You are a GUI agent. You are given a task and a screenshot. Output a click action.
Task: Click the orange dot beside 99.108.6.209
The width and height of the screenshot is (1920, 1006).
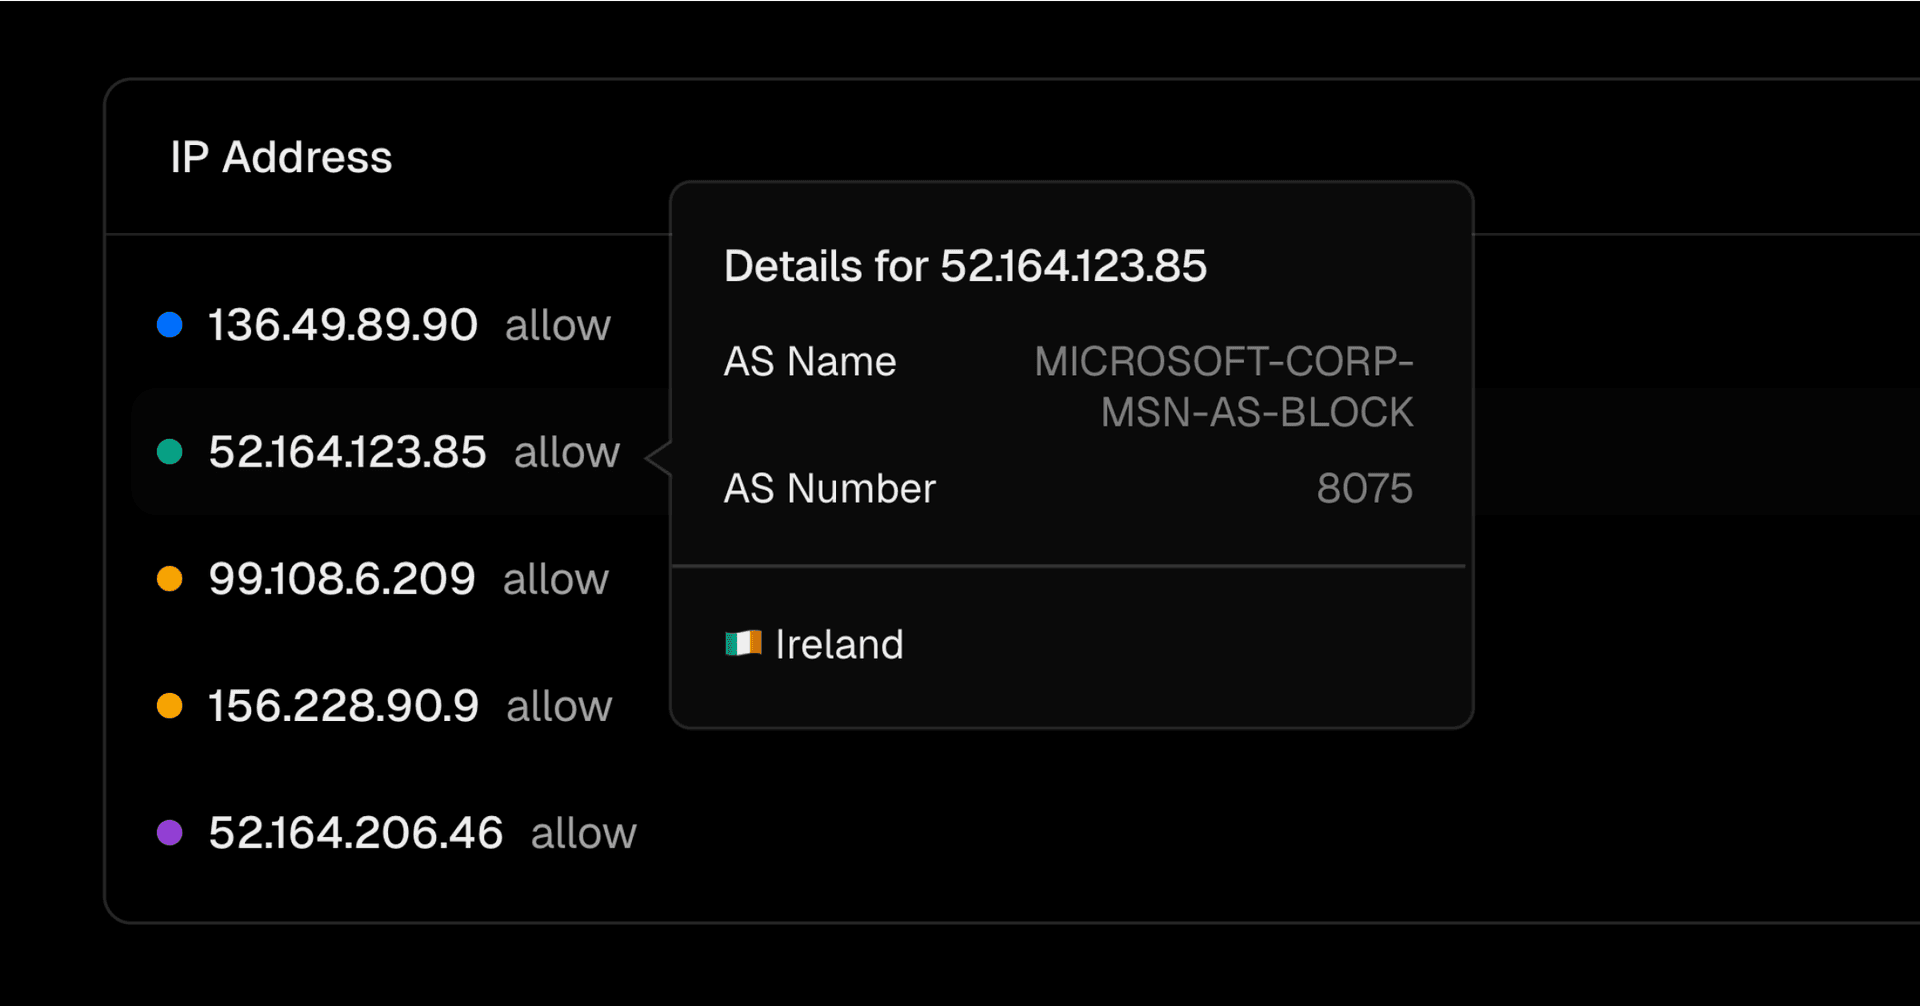pos(170,579)
